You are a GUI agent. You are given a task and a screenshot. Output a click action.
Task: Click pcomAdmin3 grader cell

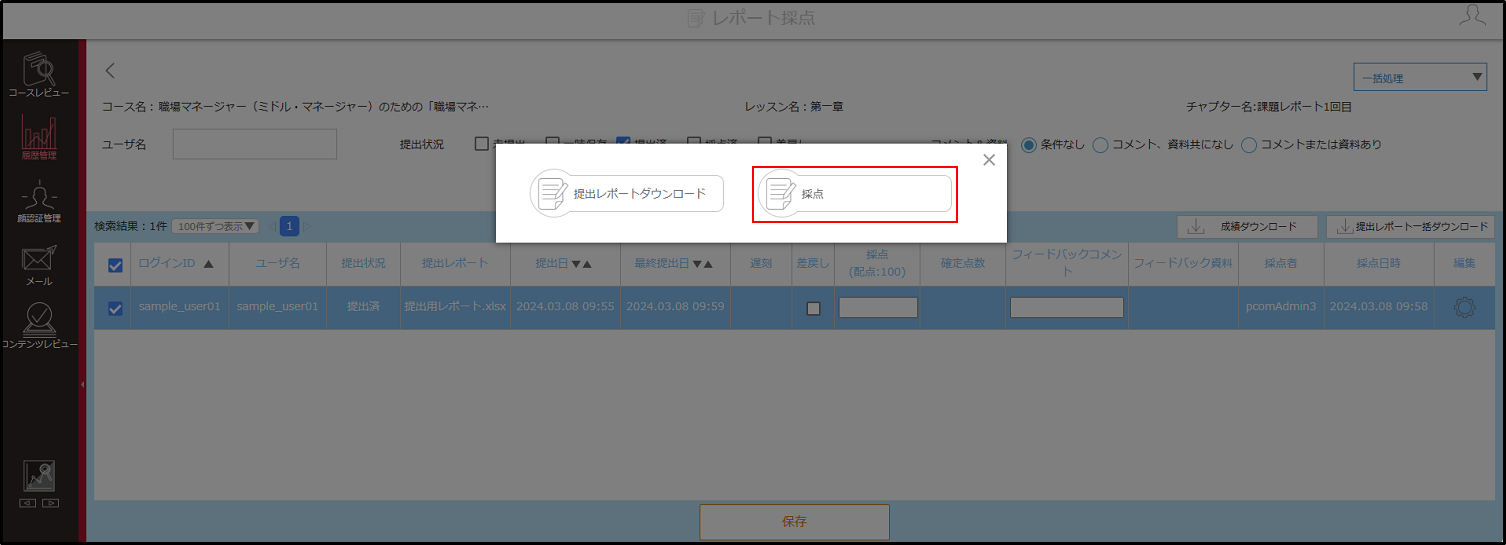1281,307
